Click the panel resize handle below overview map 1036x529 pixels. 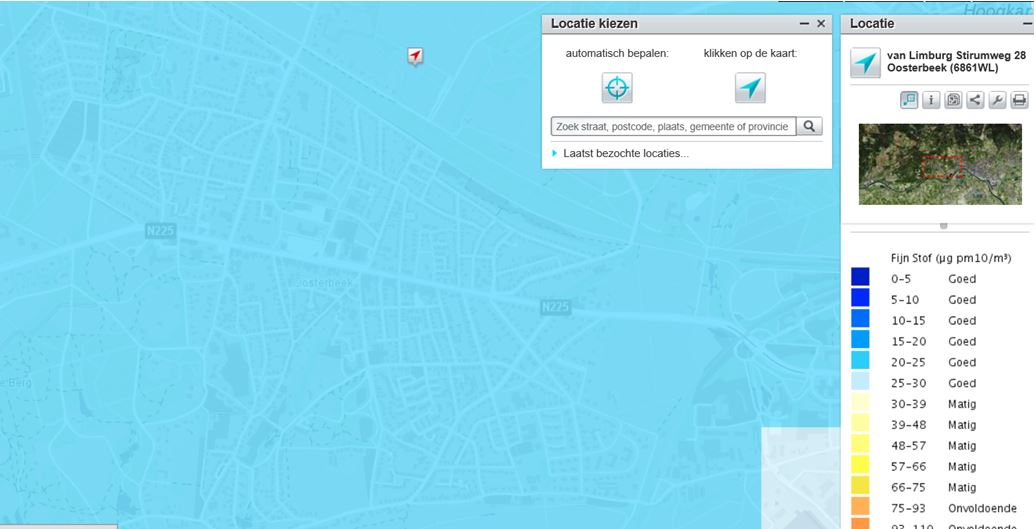pos(944,226)
